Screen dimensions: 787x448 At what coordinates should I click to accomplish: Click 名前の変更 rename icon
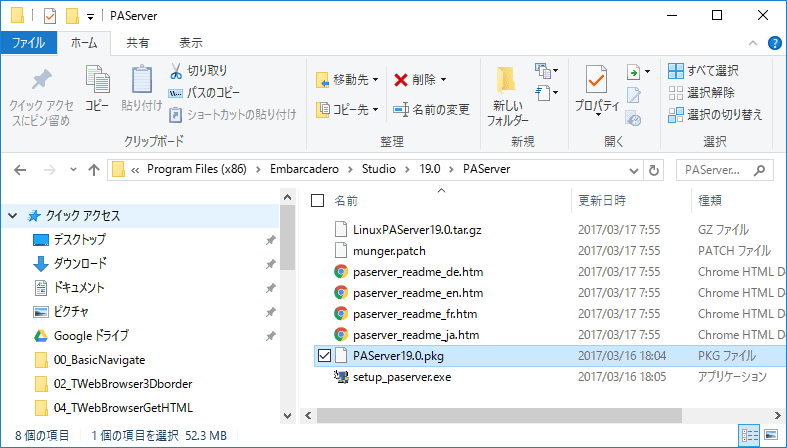coord(401,109)
